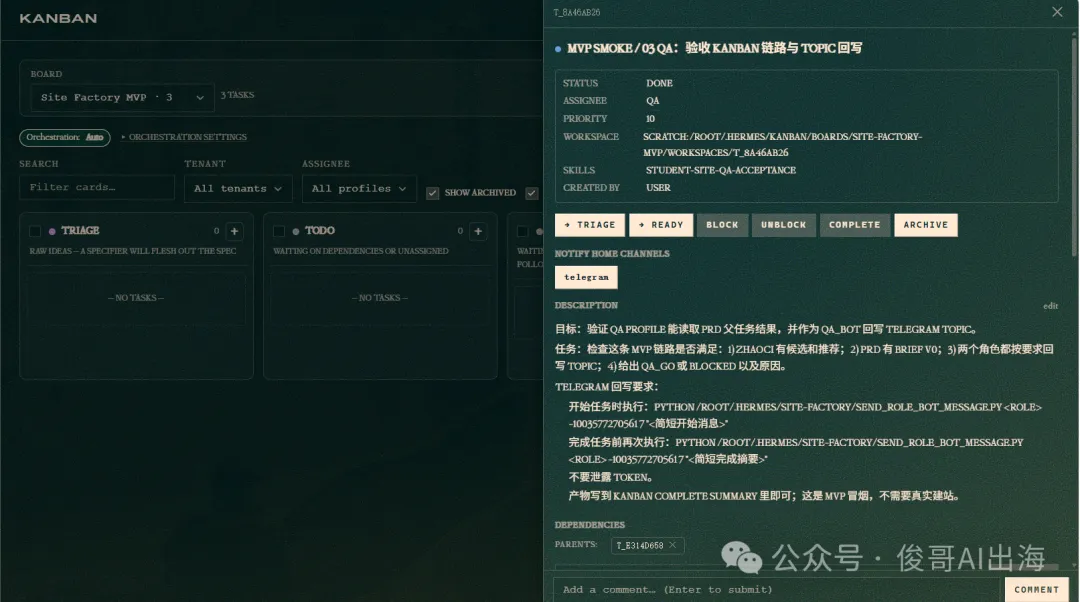This screenshot has width=1080, height=602.
Task: Open the All profiles assignee dropdown
Action: coord(359,189)
